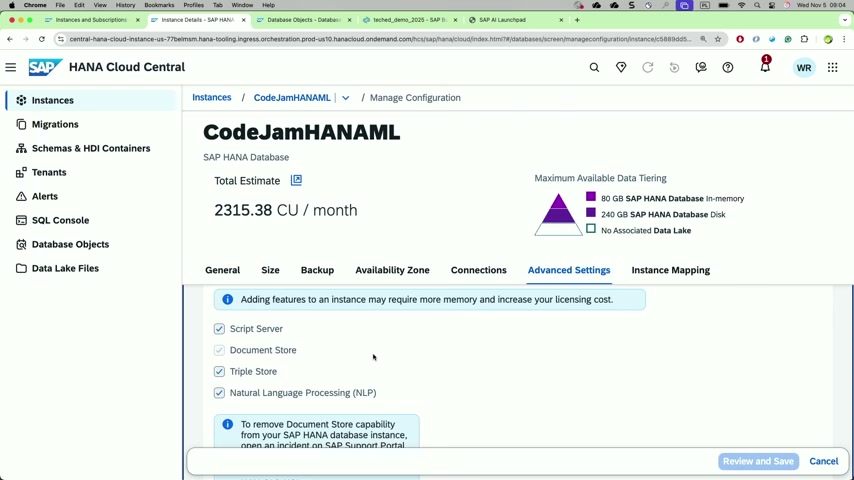Switch to the Size tab
Image resolution: width=854 pixels, height=480 pixels.
tap(270, 270)
